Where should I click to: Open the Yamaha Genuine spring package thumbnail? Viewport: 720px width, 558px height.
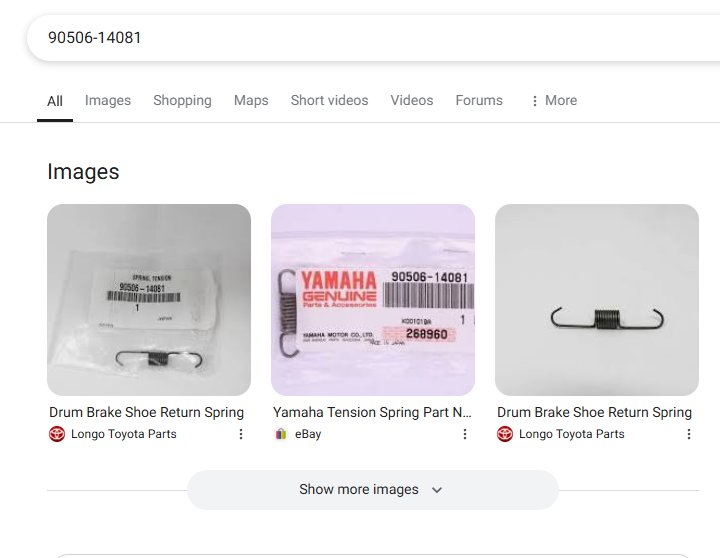[373, 300]
